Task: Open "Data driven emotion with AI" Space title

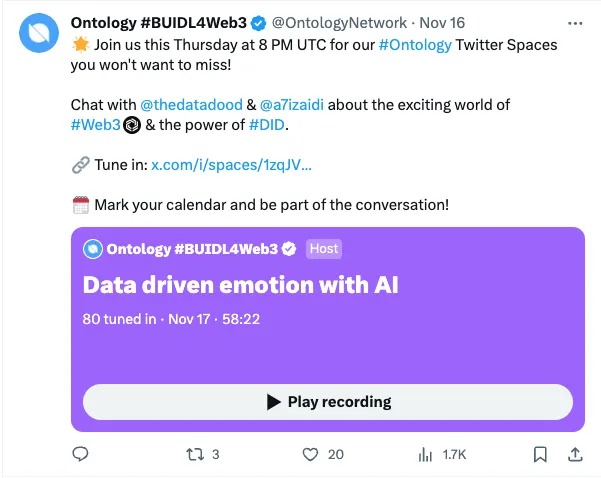Action: pyautogui.click(x=240, y=285)
